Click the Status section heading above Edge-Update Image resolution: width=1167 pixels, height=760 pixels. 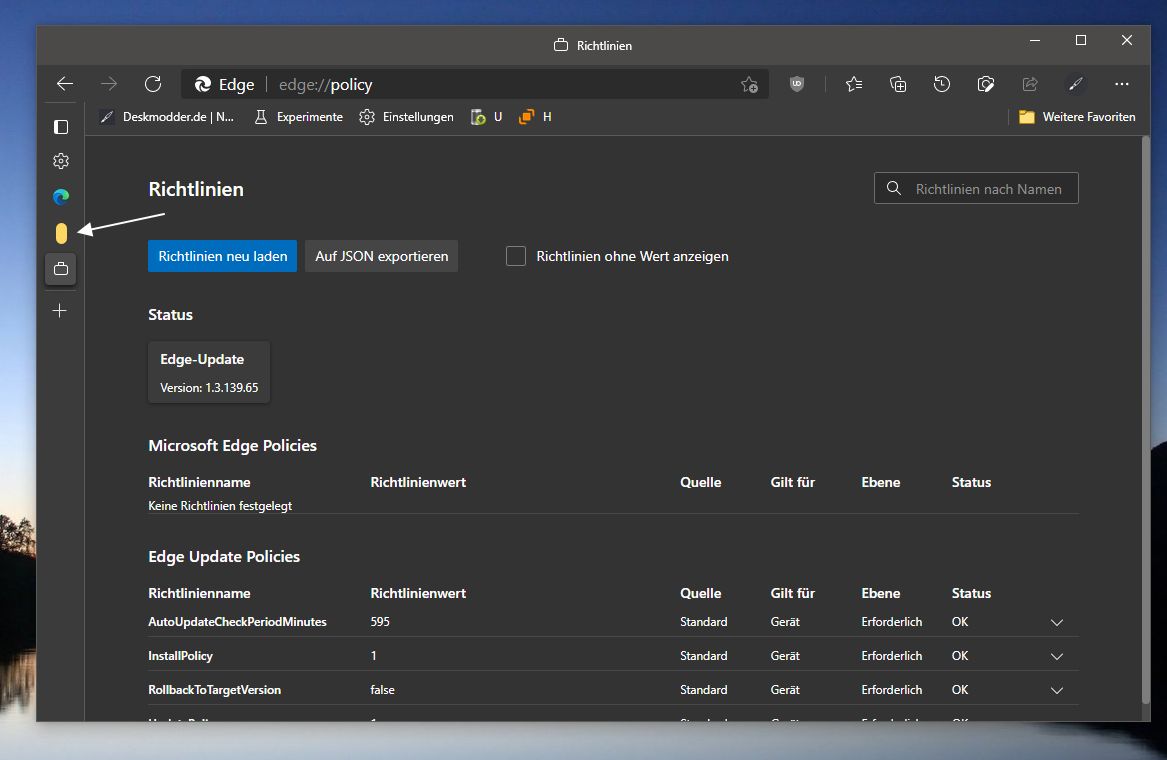pyautogui.click(x=170, y=314)
